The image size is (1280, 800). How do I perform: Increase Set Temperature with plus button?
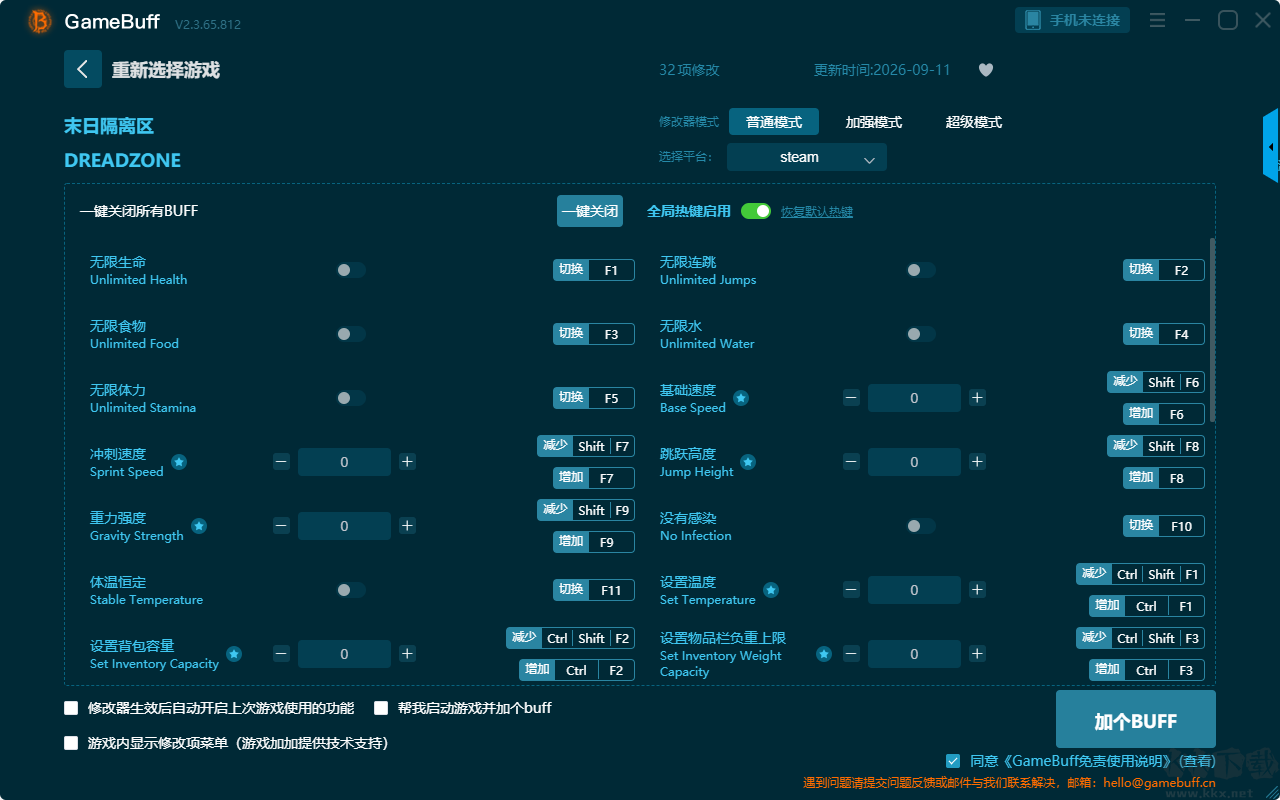(977, 590)
